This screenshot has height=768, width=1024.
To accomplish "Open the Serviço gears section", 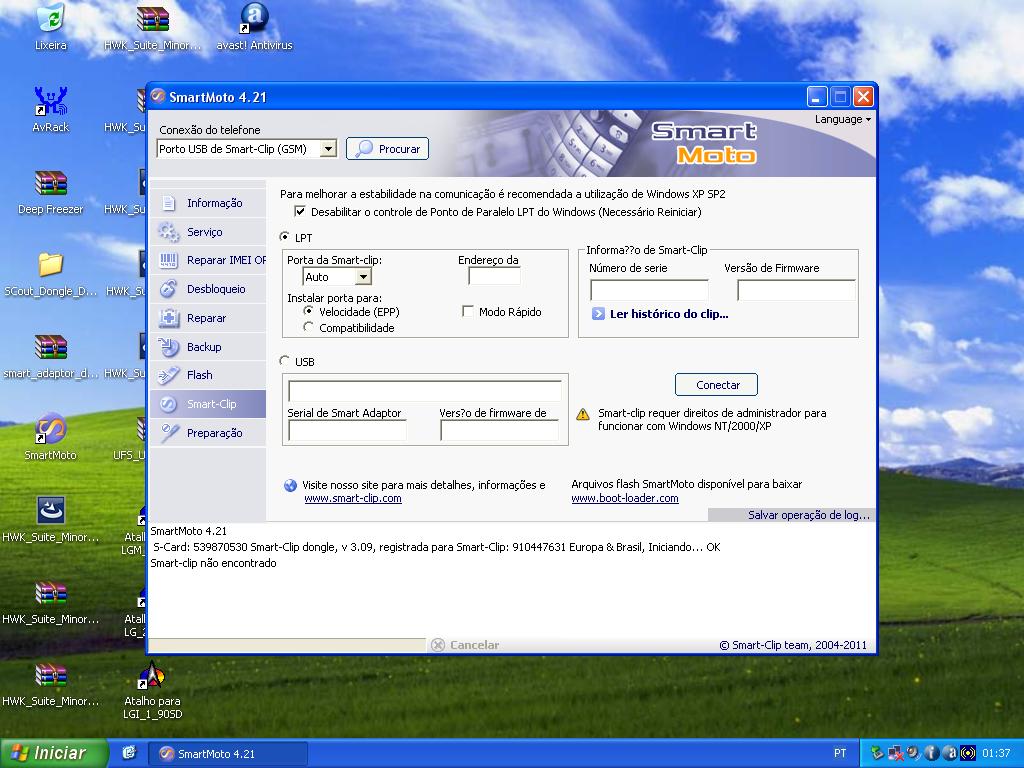I will click(x=208, y=232).
